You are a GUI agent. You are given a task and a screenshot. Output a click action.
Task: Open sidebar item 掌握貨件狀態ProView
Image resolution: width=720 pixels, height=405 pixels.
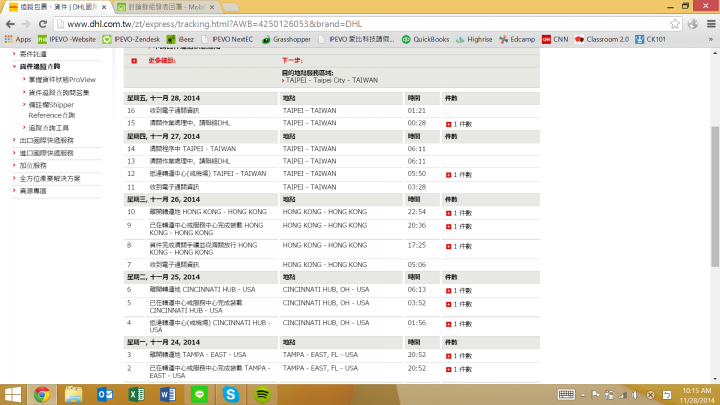coord(62,80)
